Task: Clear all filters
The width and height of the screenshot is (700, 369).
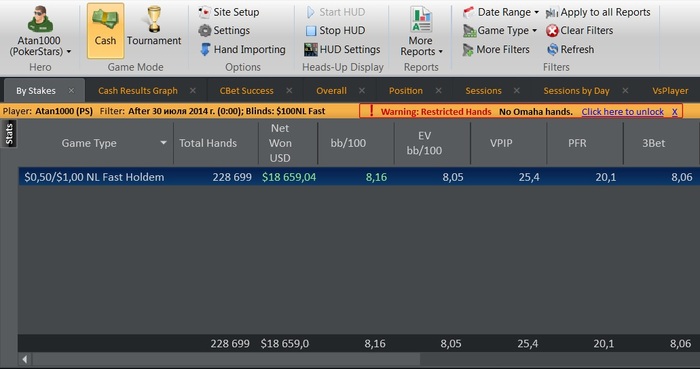Action: tap(579, 30)
